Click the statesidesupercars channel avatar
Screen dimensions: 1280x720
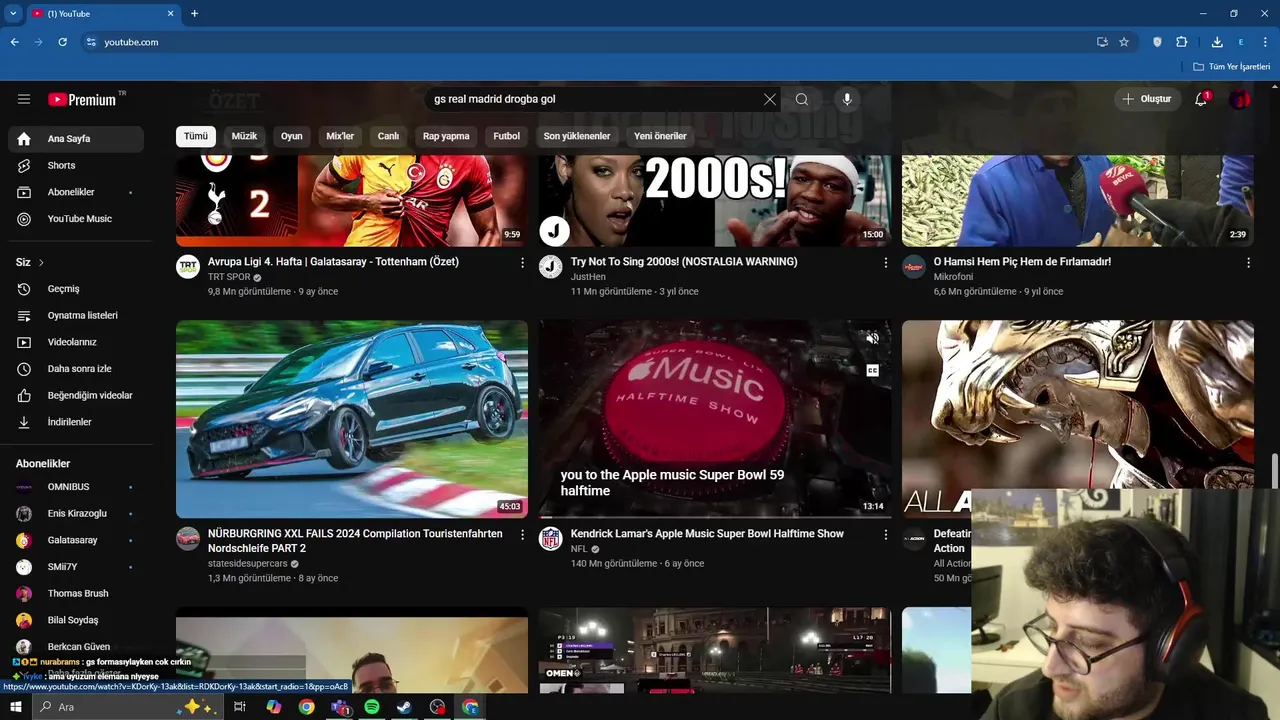point(188,539)
